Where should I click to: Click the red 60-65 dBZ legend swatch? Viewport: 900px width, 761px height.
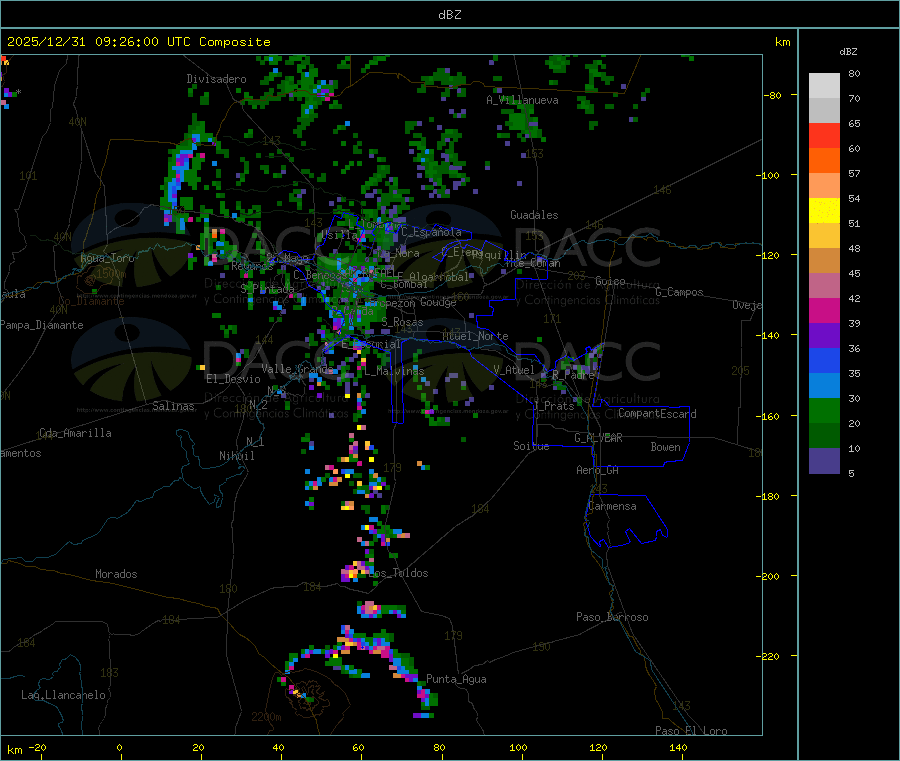[x=824, y=135]
